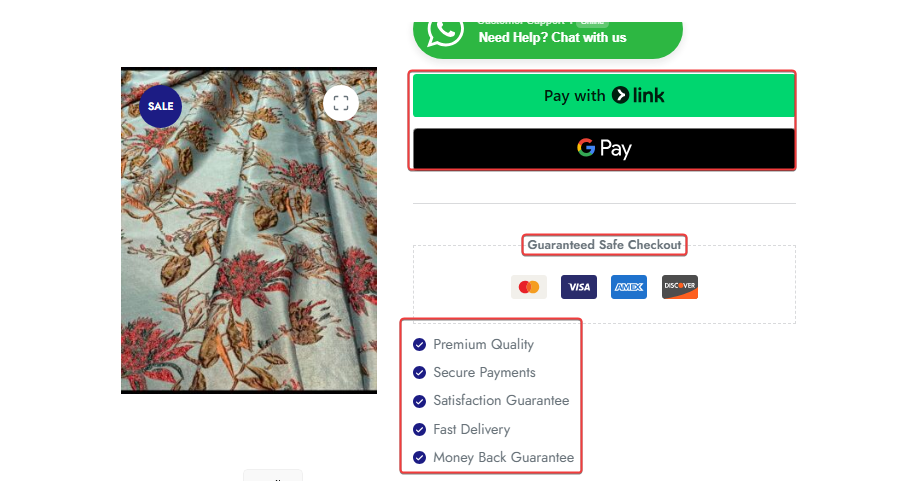Screen dimensions: 899x481
Task: Click the SALE badge on product image
Action: click(161, 106)
